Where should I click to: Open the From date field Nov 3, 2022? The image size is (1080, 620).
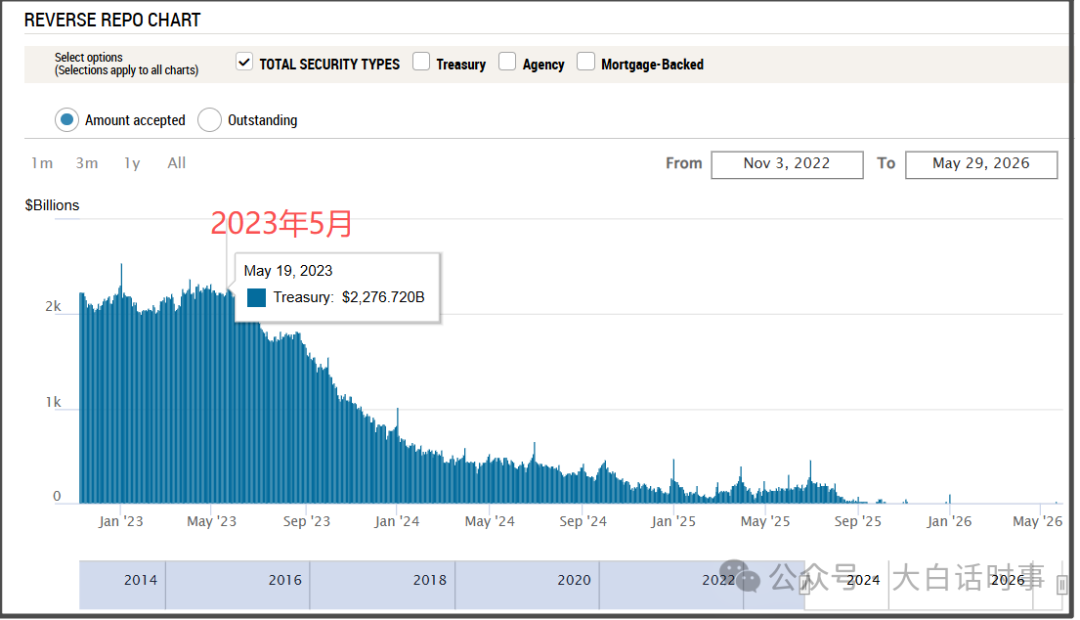pos(787,165)
